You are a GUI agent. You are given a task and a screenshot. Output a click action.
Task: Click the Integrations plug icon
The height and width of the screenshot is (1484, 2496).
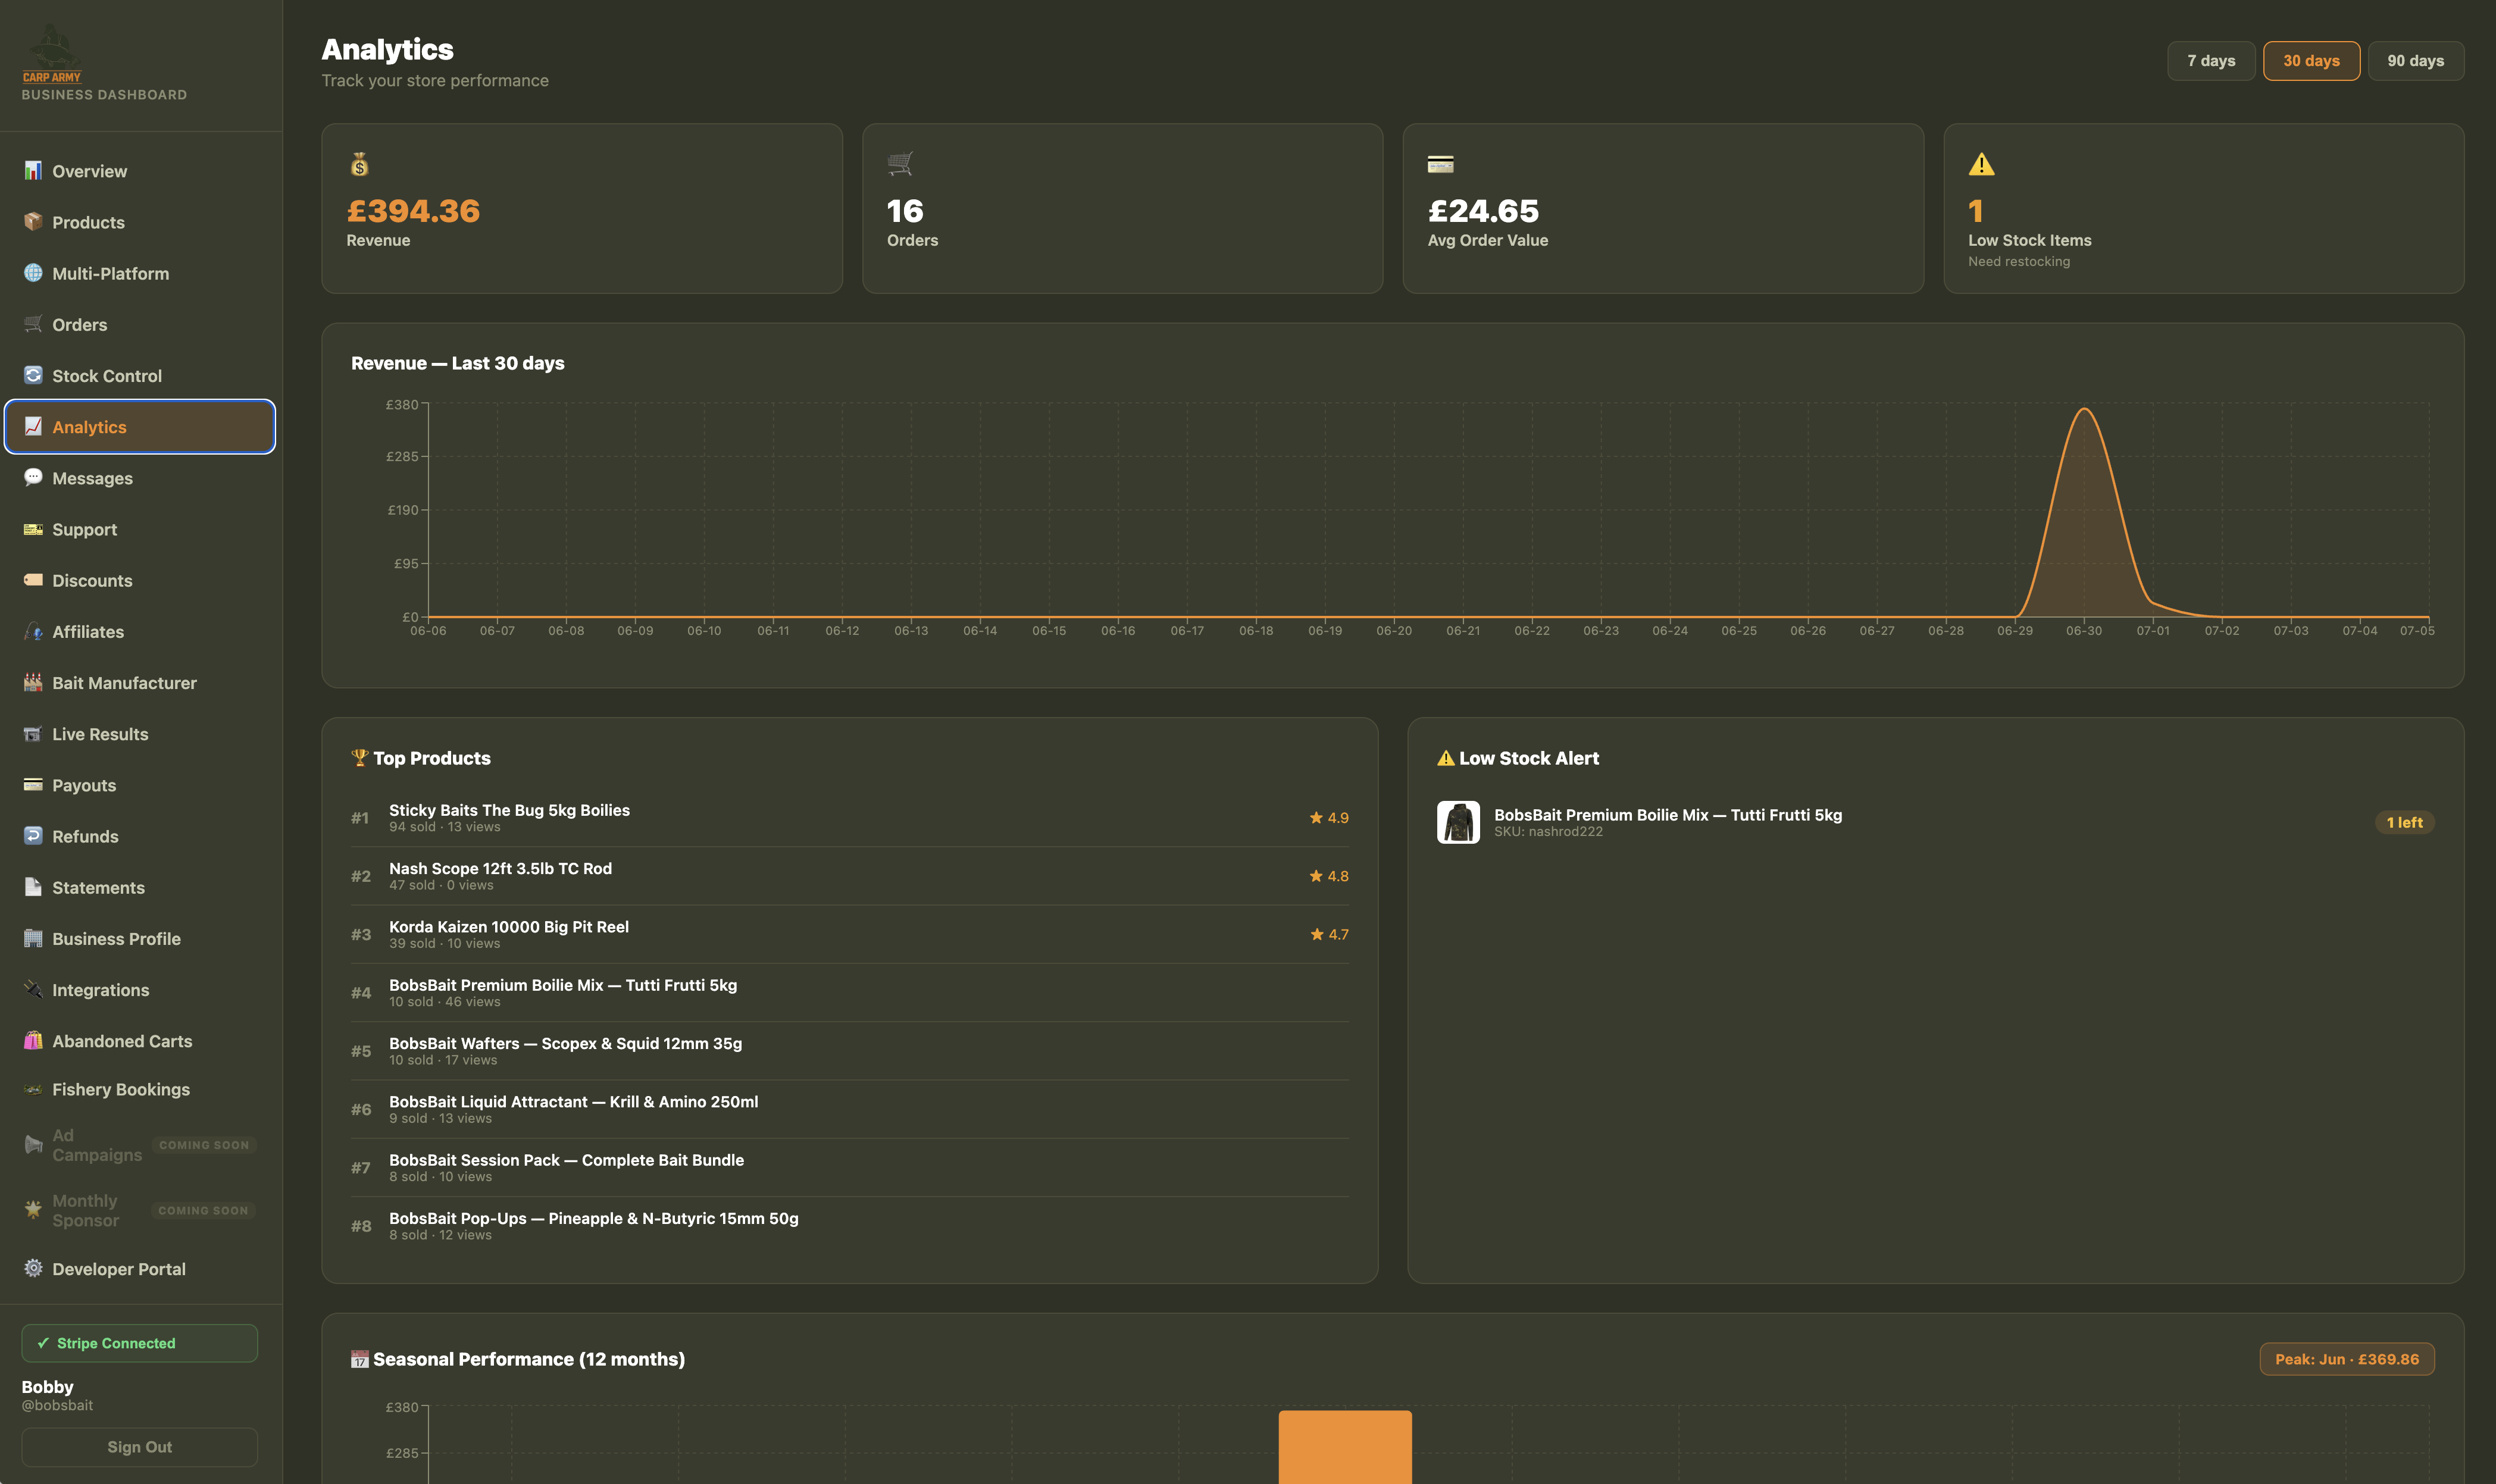(x=33, y=989)
